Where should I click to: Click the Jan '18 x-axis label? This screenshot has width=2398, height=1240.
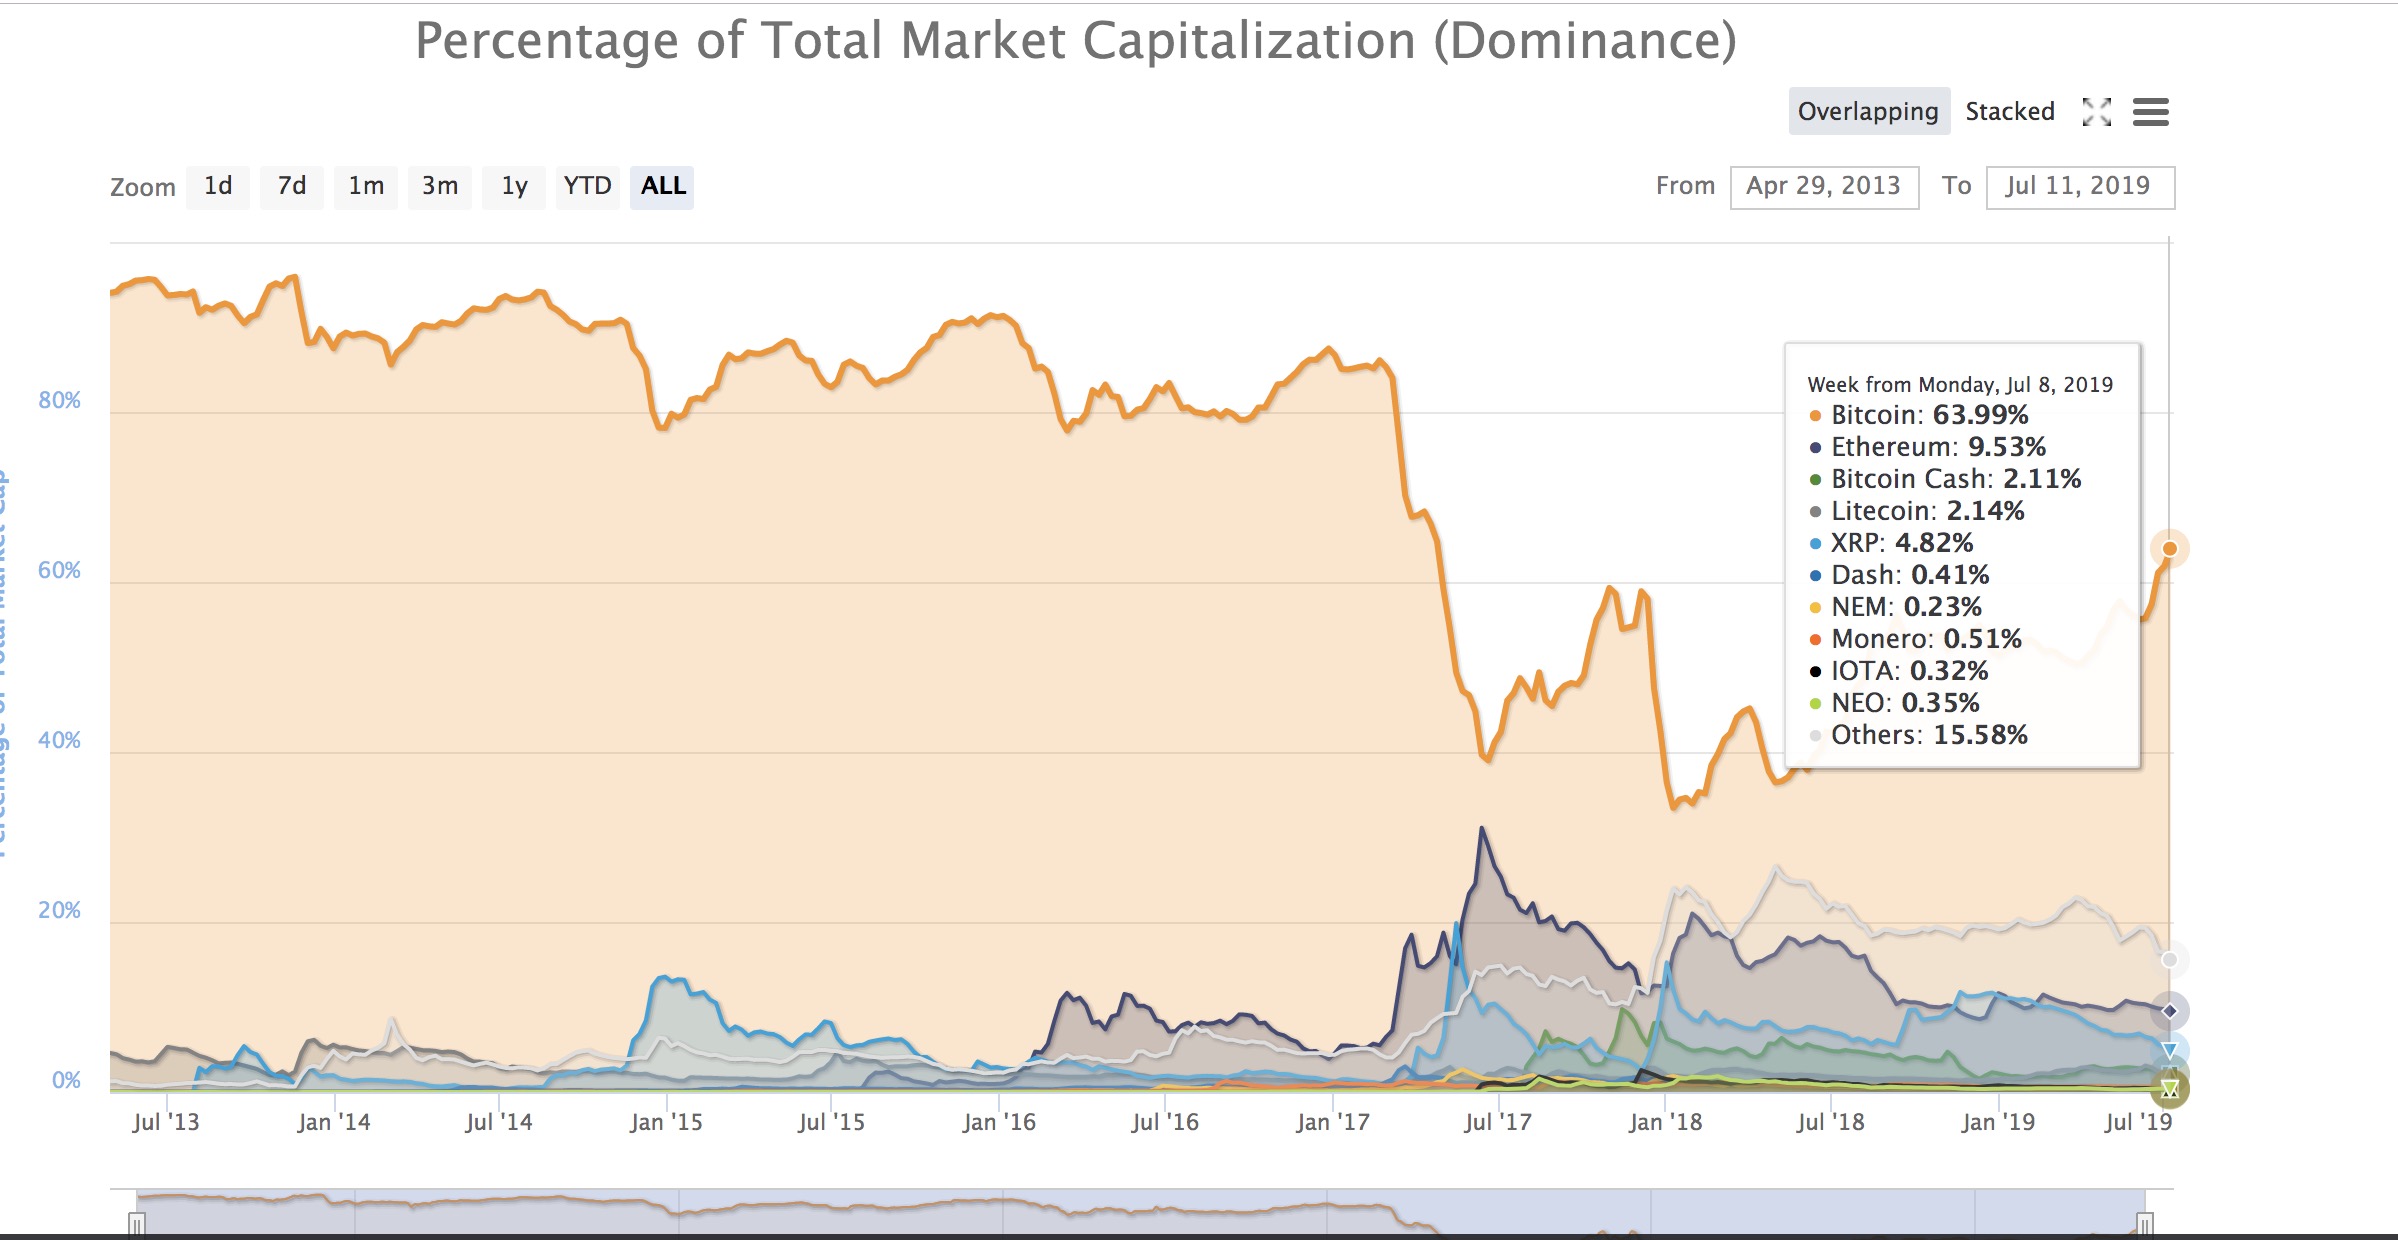(1665, 1122)
